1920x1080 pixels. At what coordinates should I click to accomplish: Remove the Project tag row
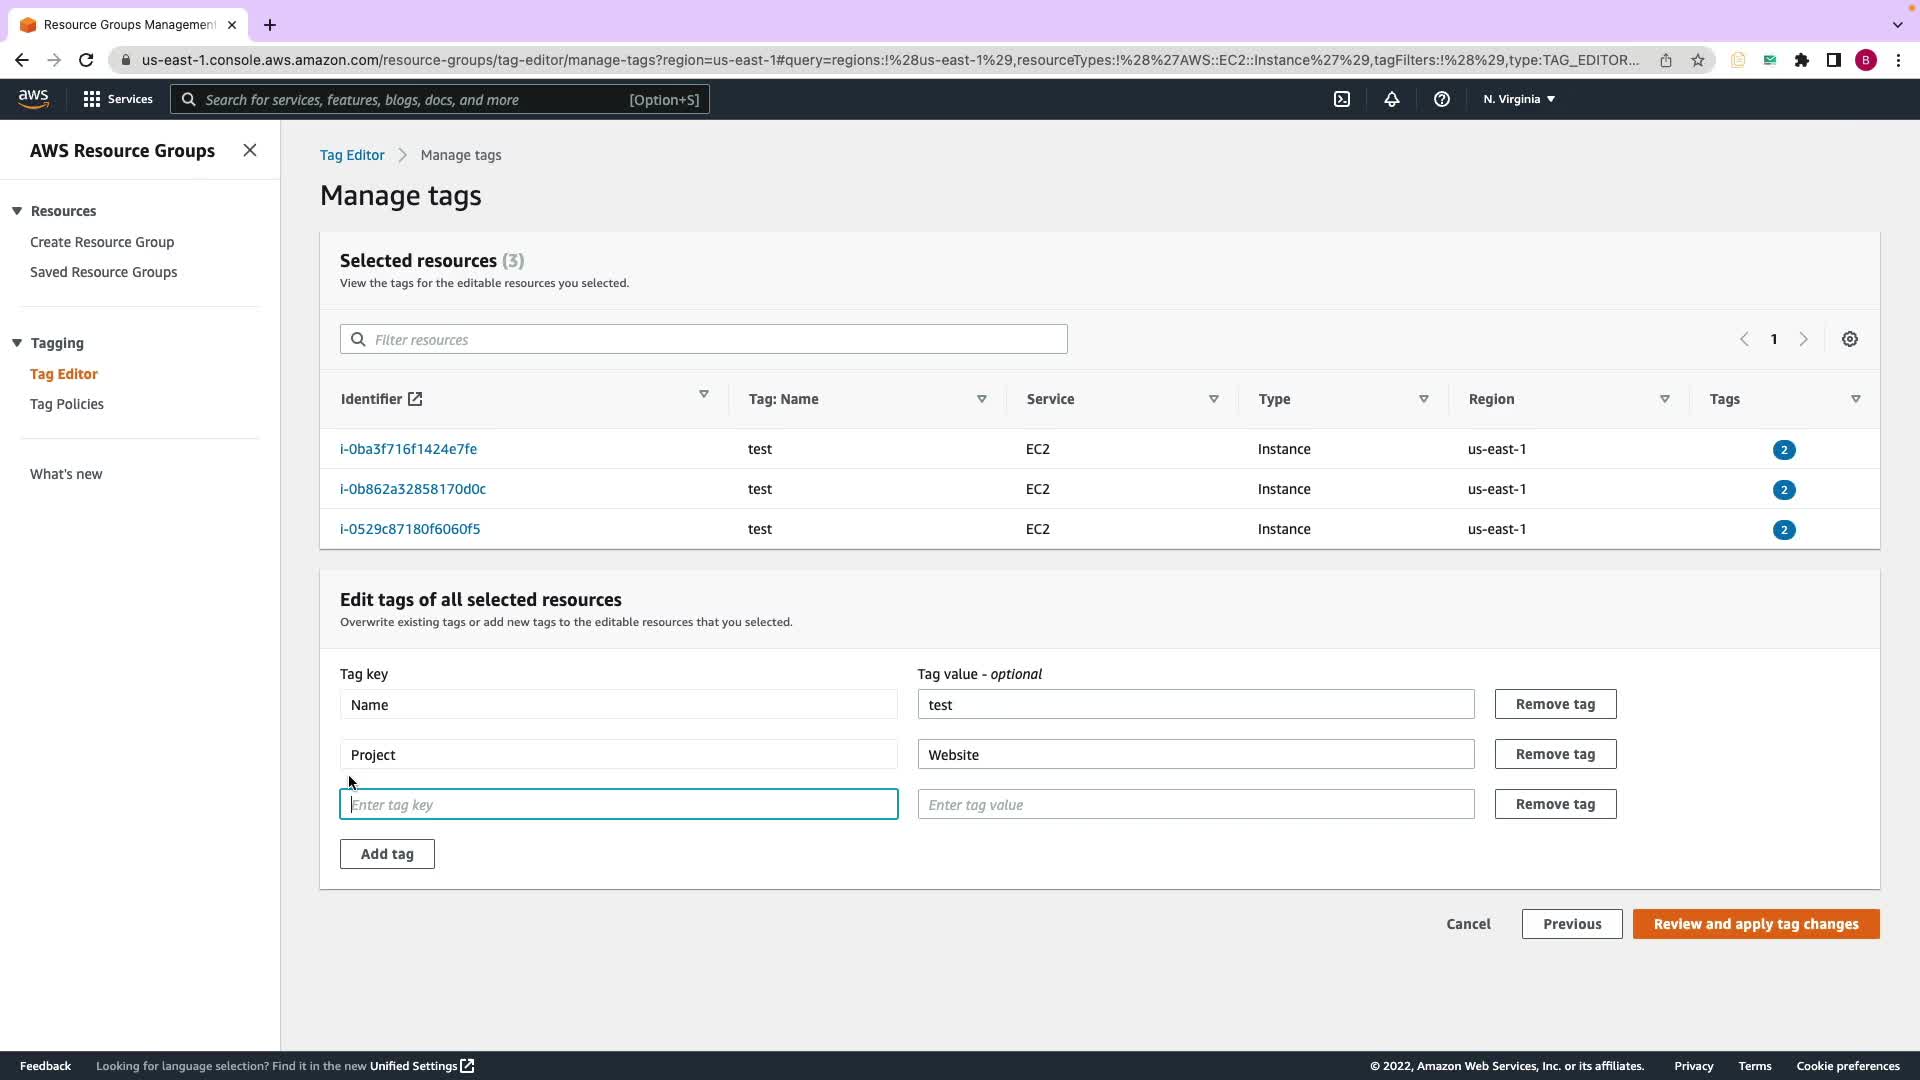click(x=1554, y=754)
